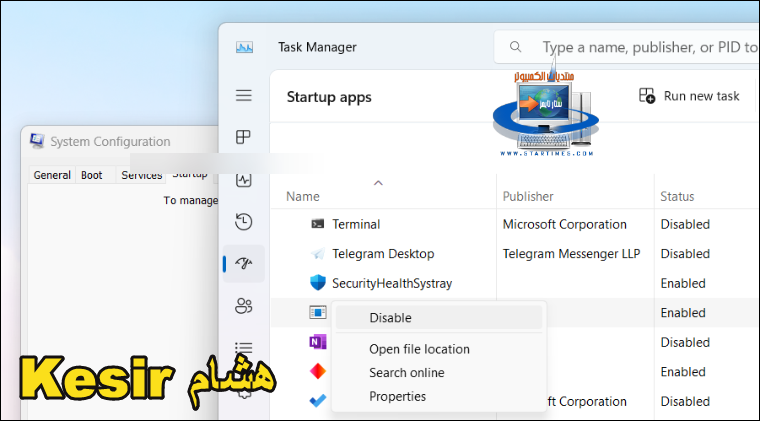The image size is (760, 421).
Task: Open the Performance page in sidebar
Action: pos(243,180)
